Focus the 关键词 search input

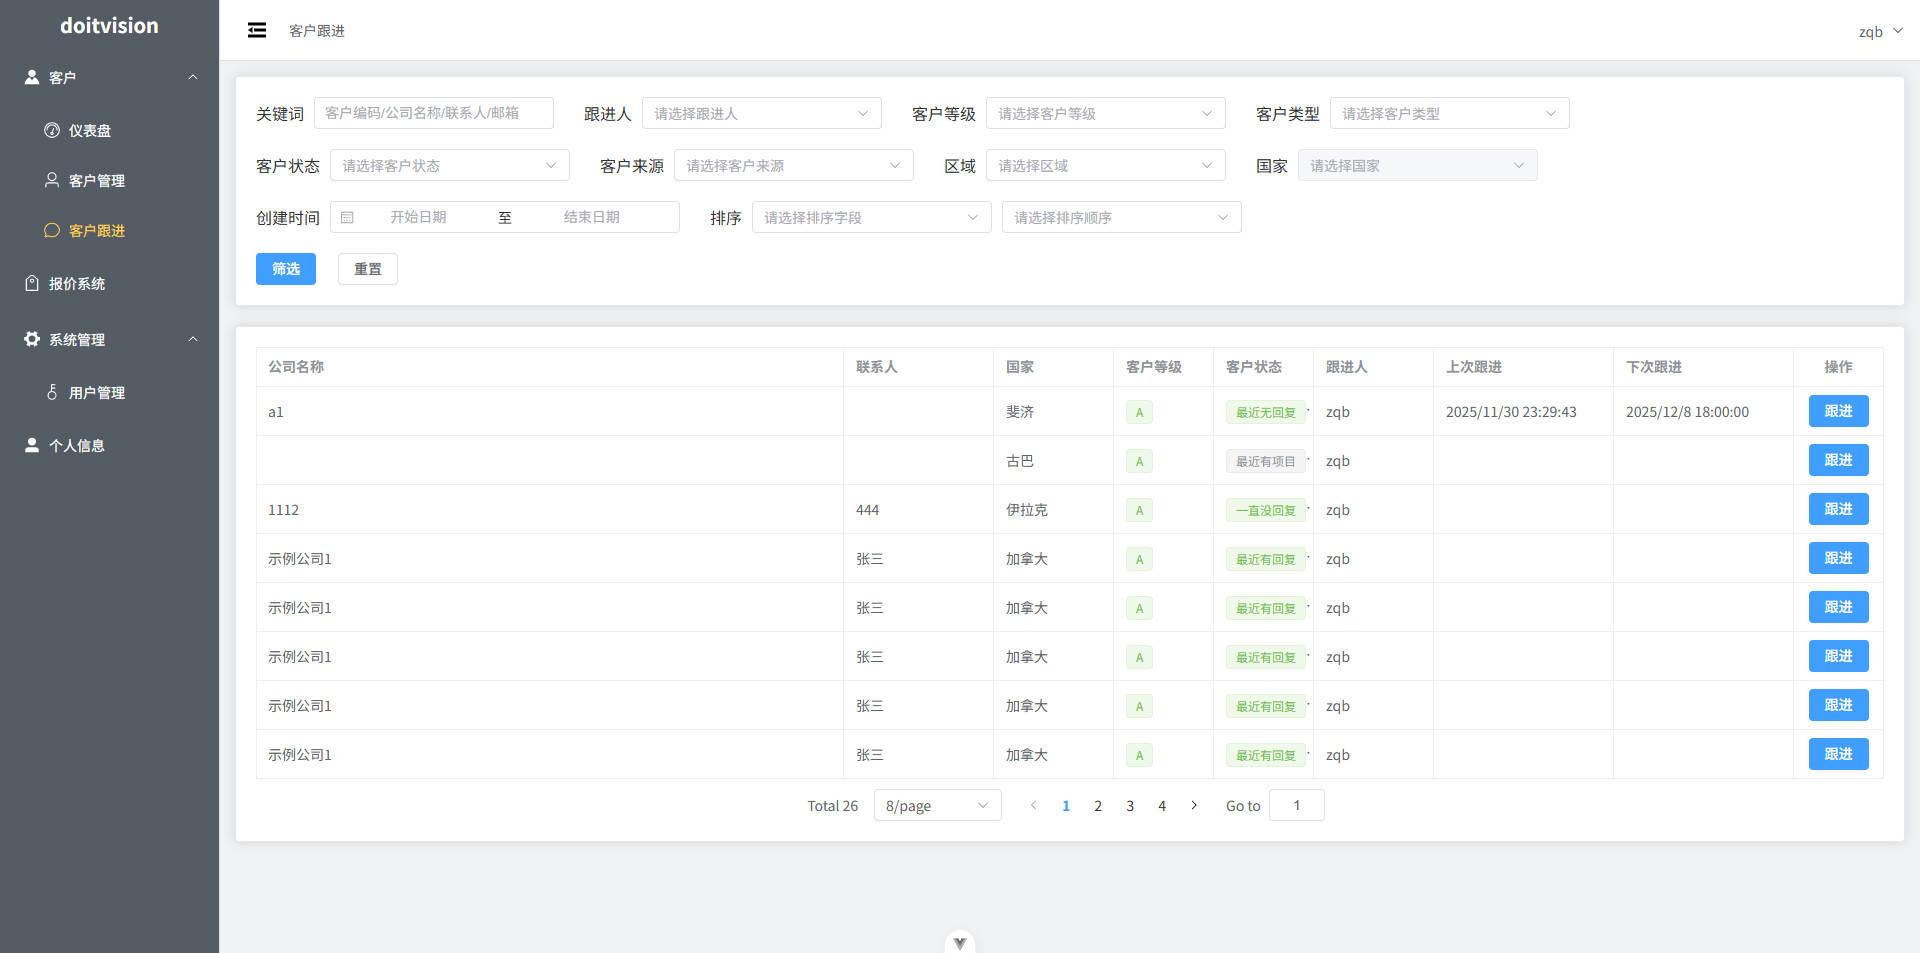434,113
